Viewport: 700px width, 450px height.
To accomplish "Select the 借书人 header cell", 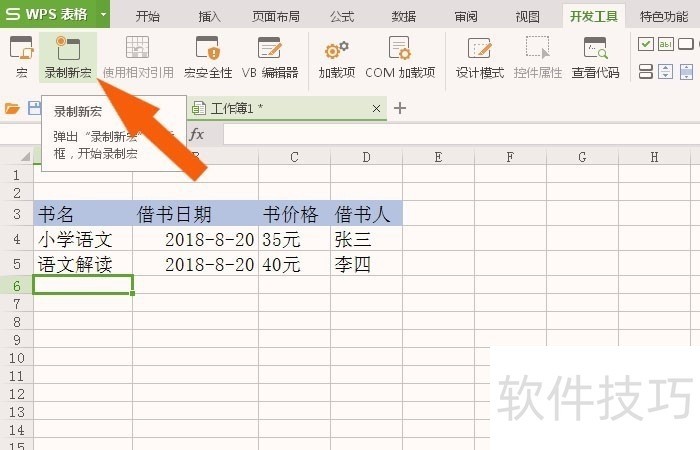I will 367,214.
